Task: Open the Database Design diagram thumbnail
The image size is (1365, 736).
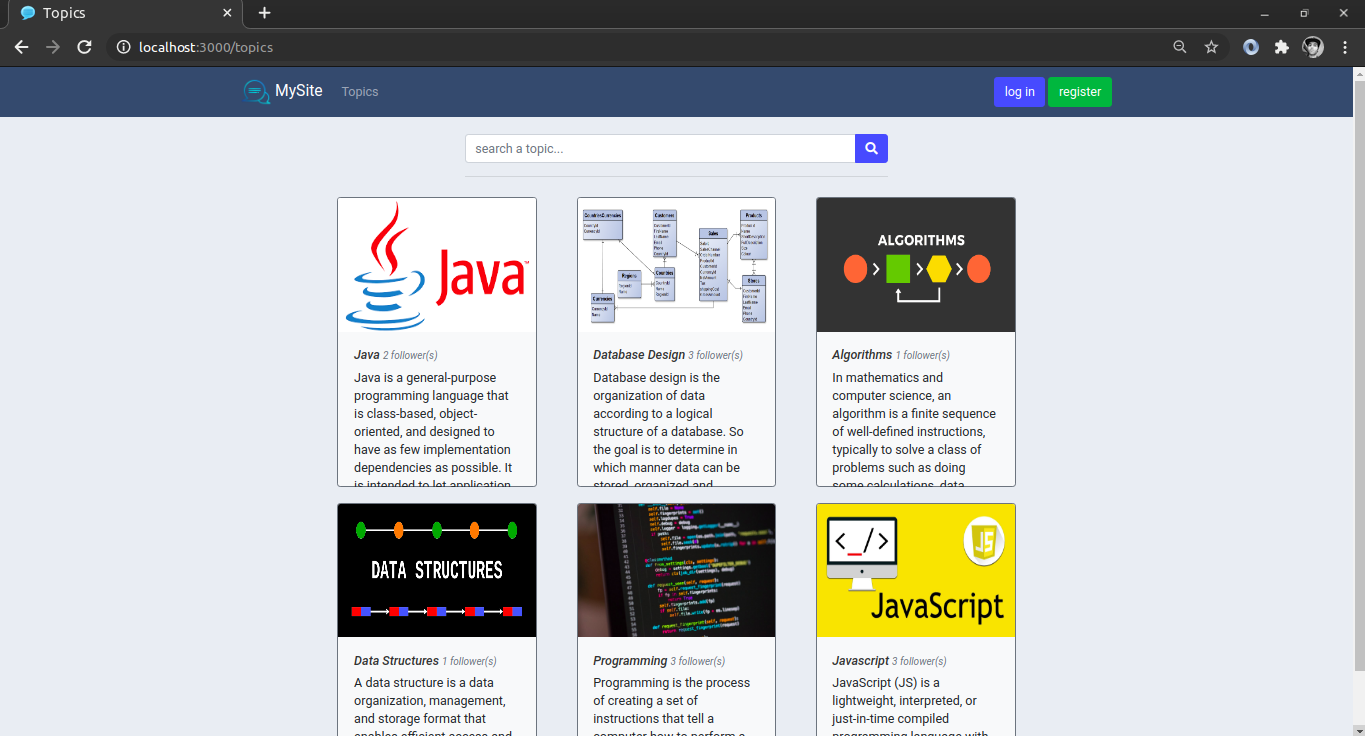Action: [x=676, y=265]
